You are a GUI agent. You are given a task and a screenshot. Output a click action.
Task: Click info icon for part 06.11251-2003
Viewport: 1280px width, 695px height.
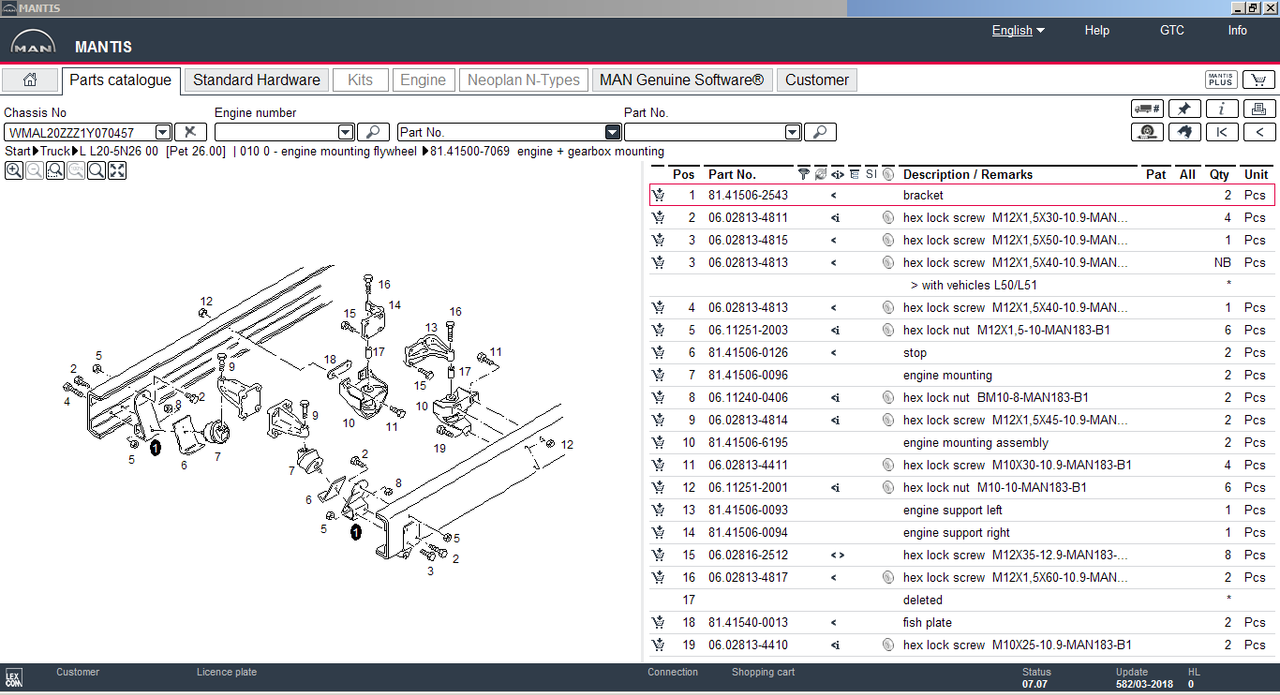pos(835,330)
